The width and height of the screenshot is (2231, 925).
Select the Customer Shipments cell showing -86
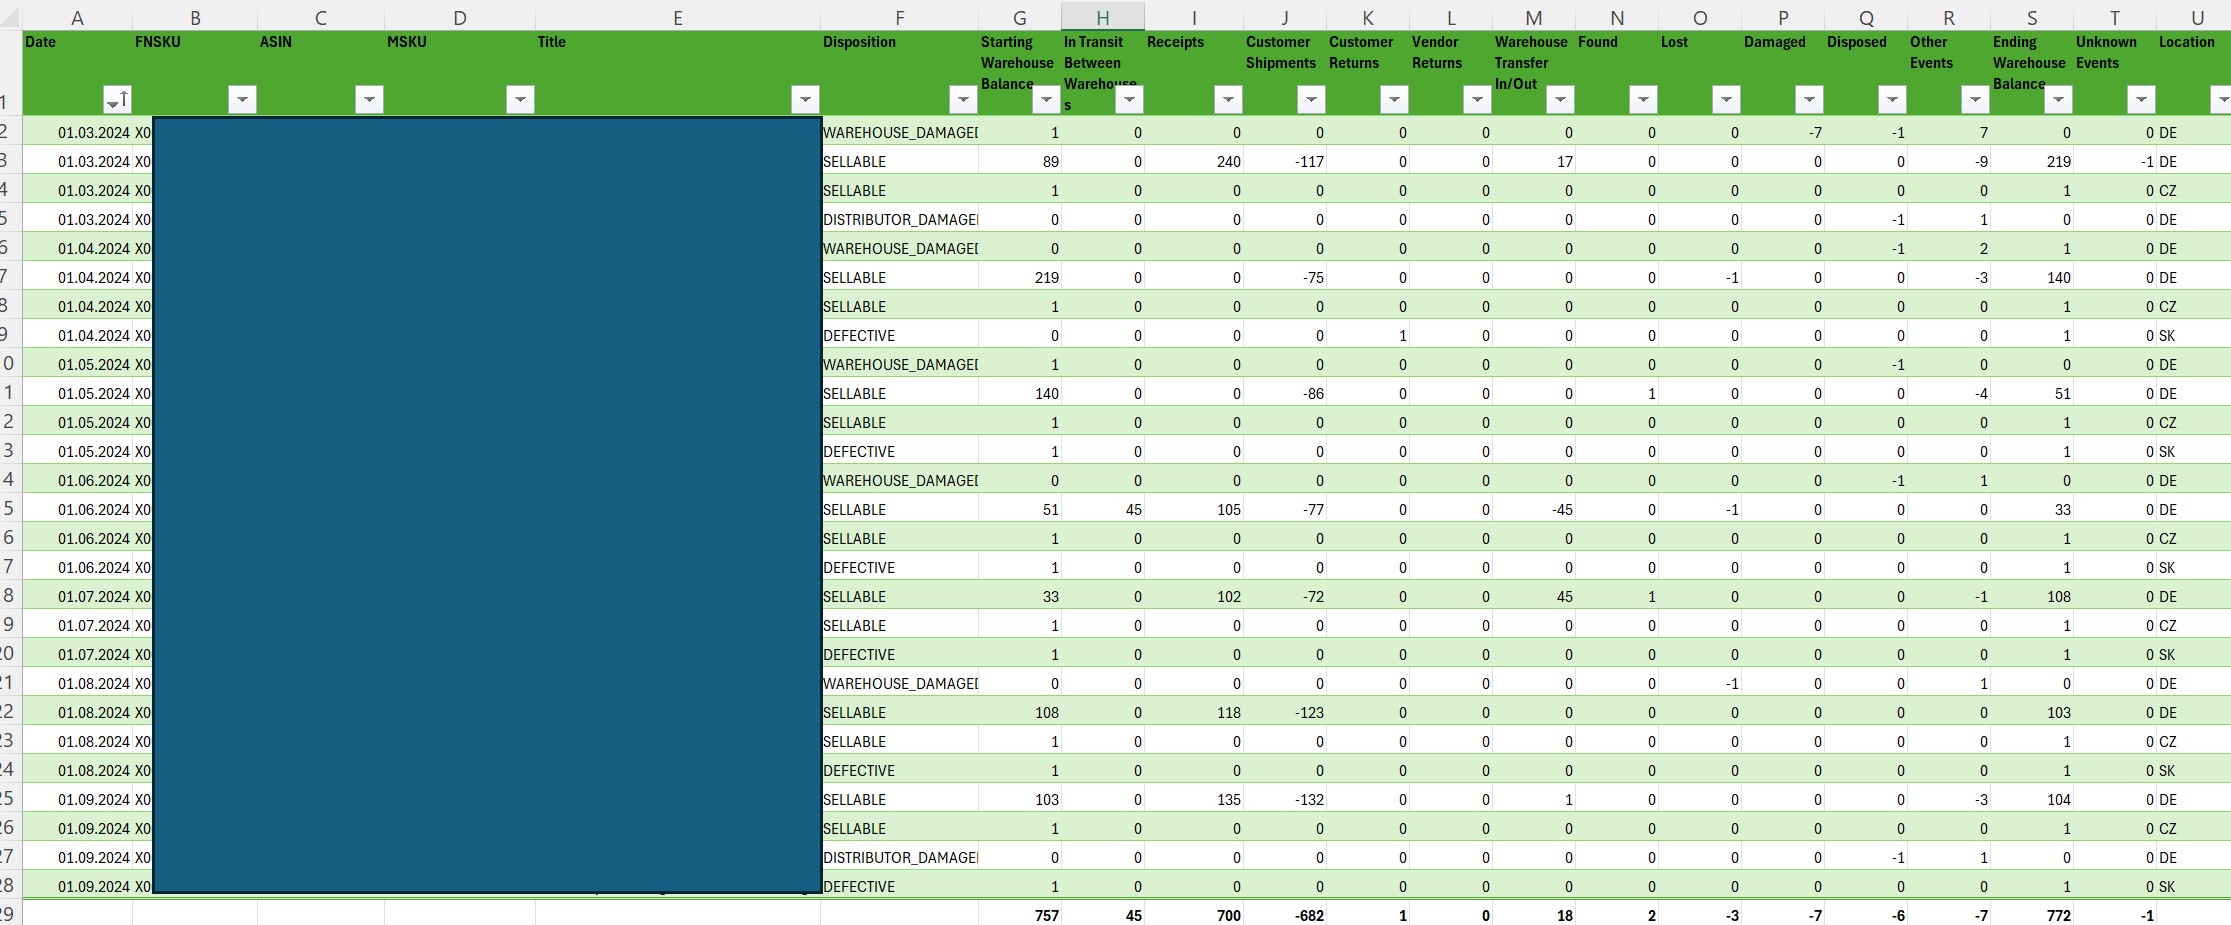[x=1285, y=393]
